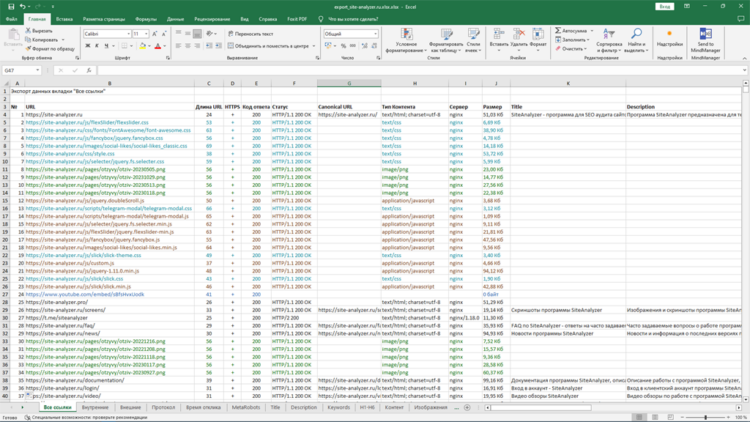Toggle bold formatting
The width and height of the screenshot is (750, 422).
tap(88, 46)
